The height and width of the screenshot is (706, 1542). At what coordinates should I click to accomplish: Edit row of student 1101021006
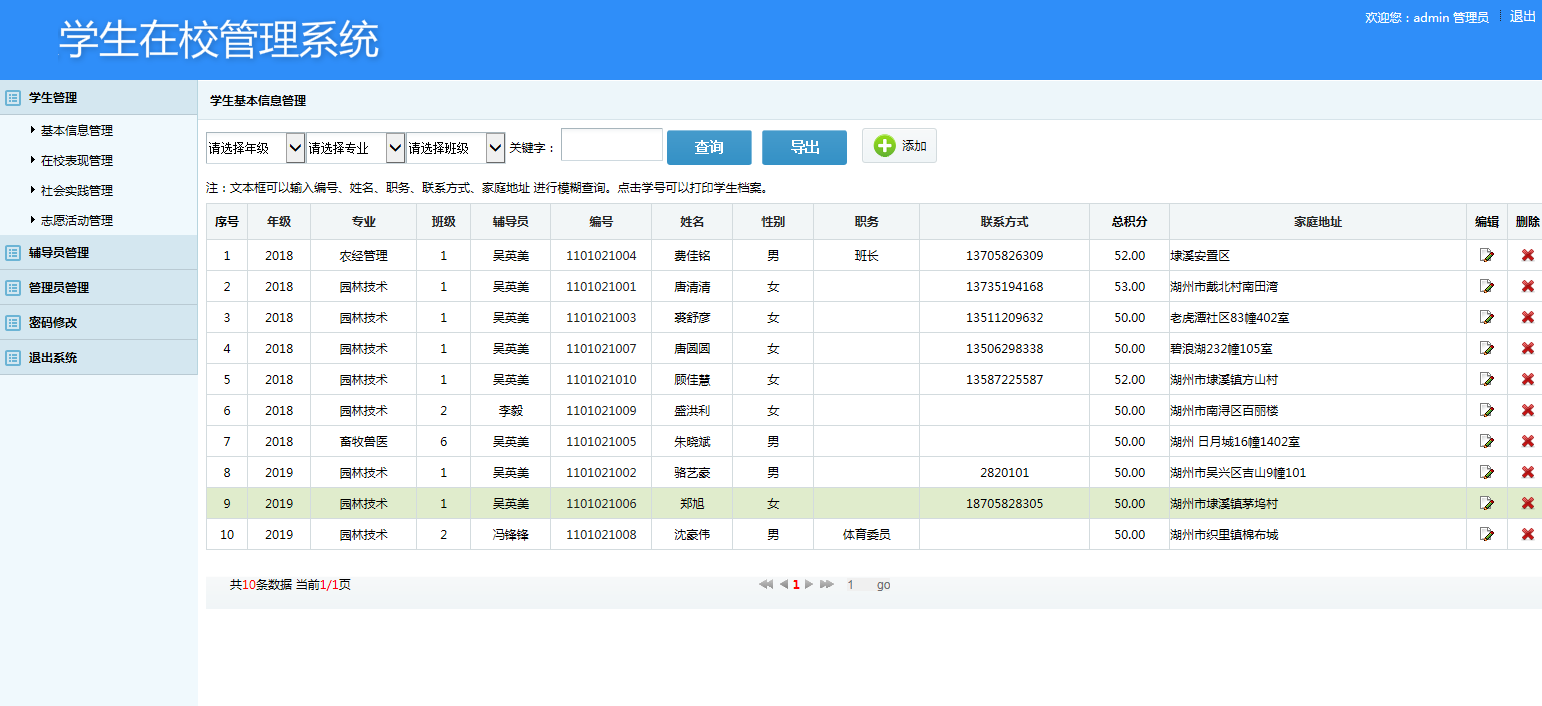[1487, 504]
